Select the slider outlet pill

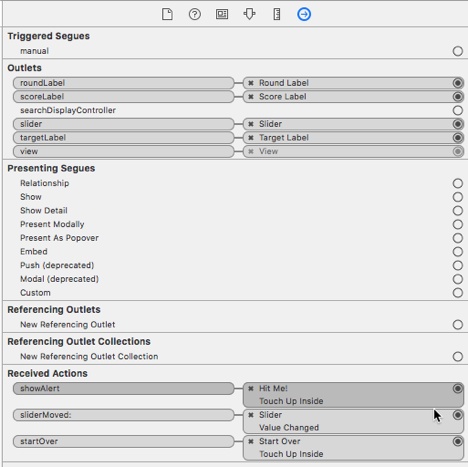pos(124,124)
